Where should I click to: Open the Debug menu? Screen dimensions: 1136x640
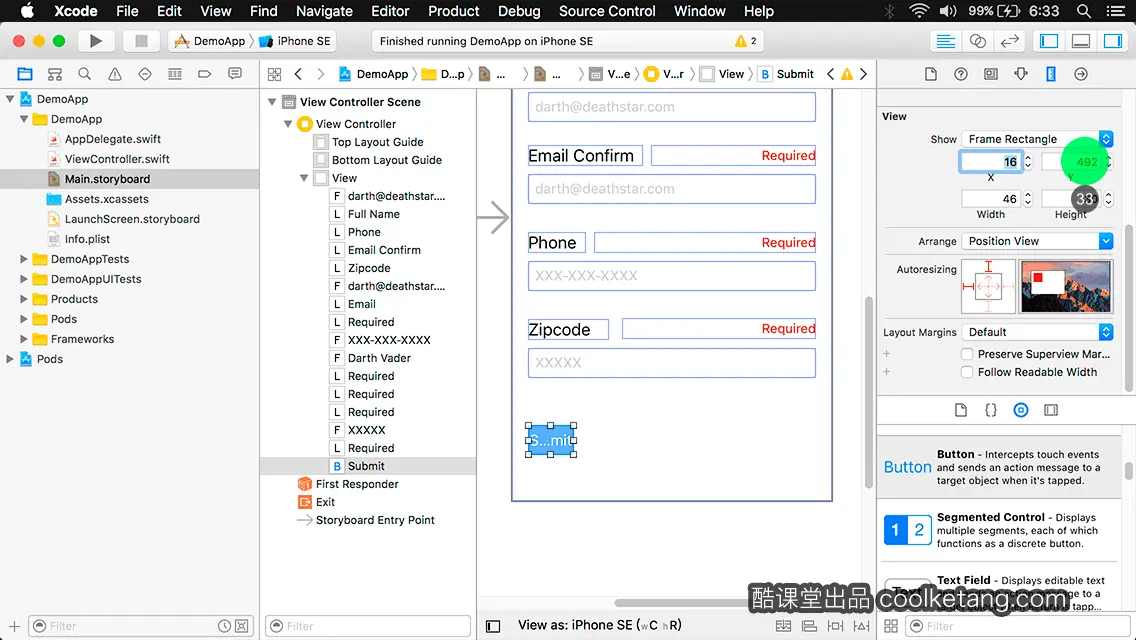pyautogui.click(x=519, y=11)
